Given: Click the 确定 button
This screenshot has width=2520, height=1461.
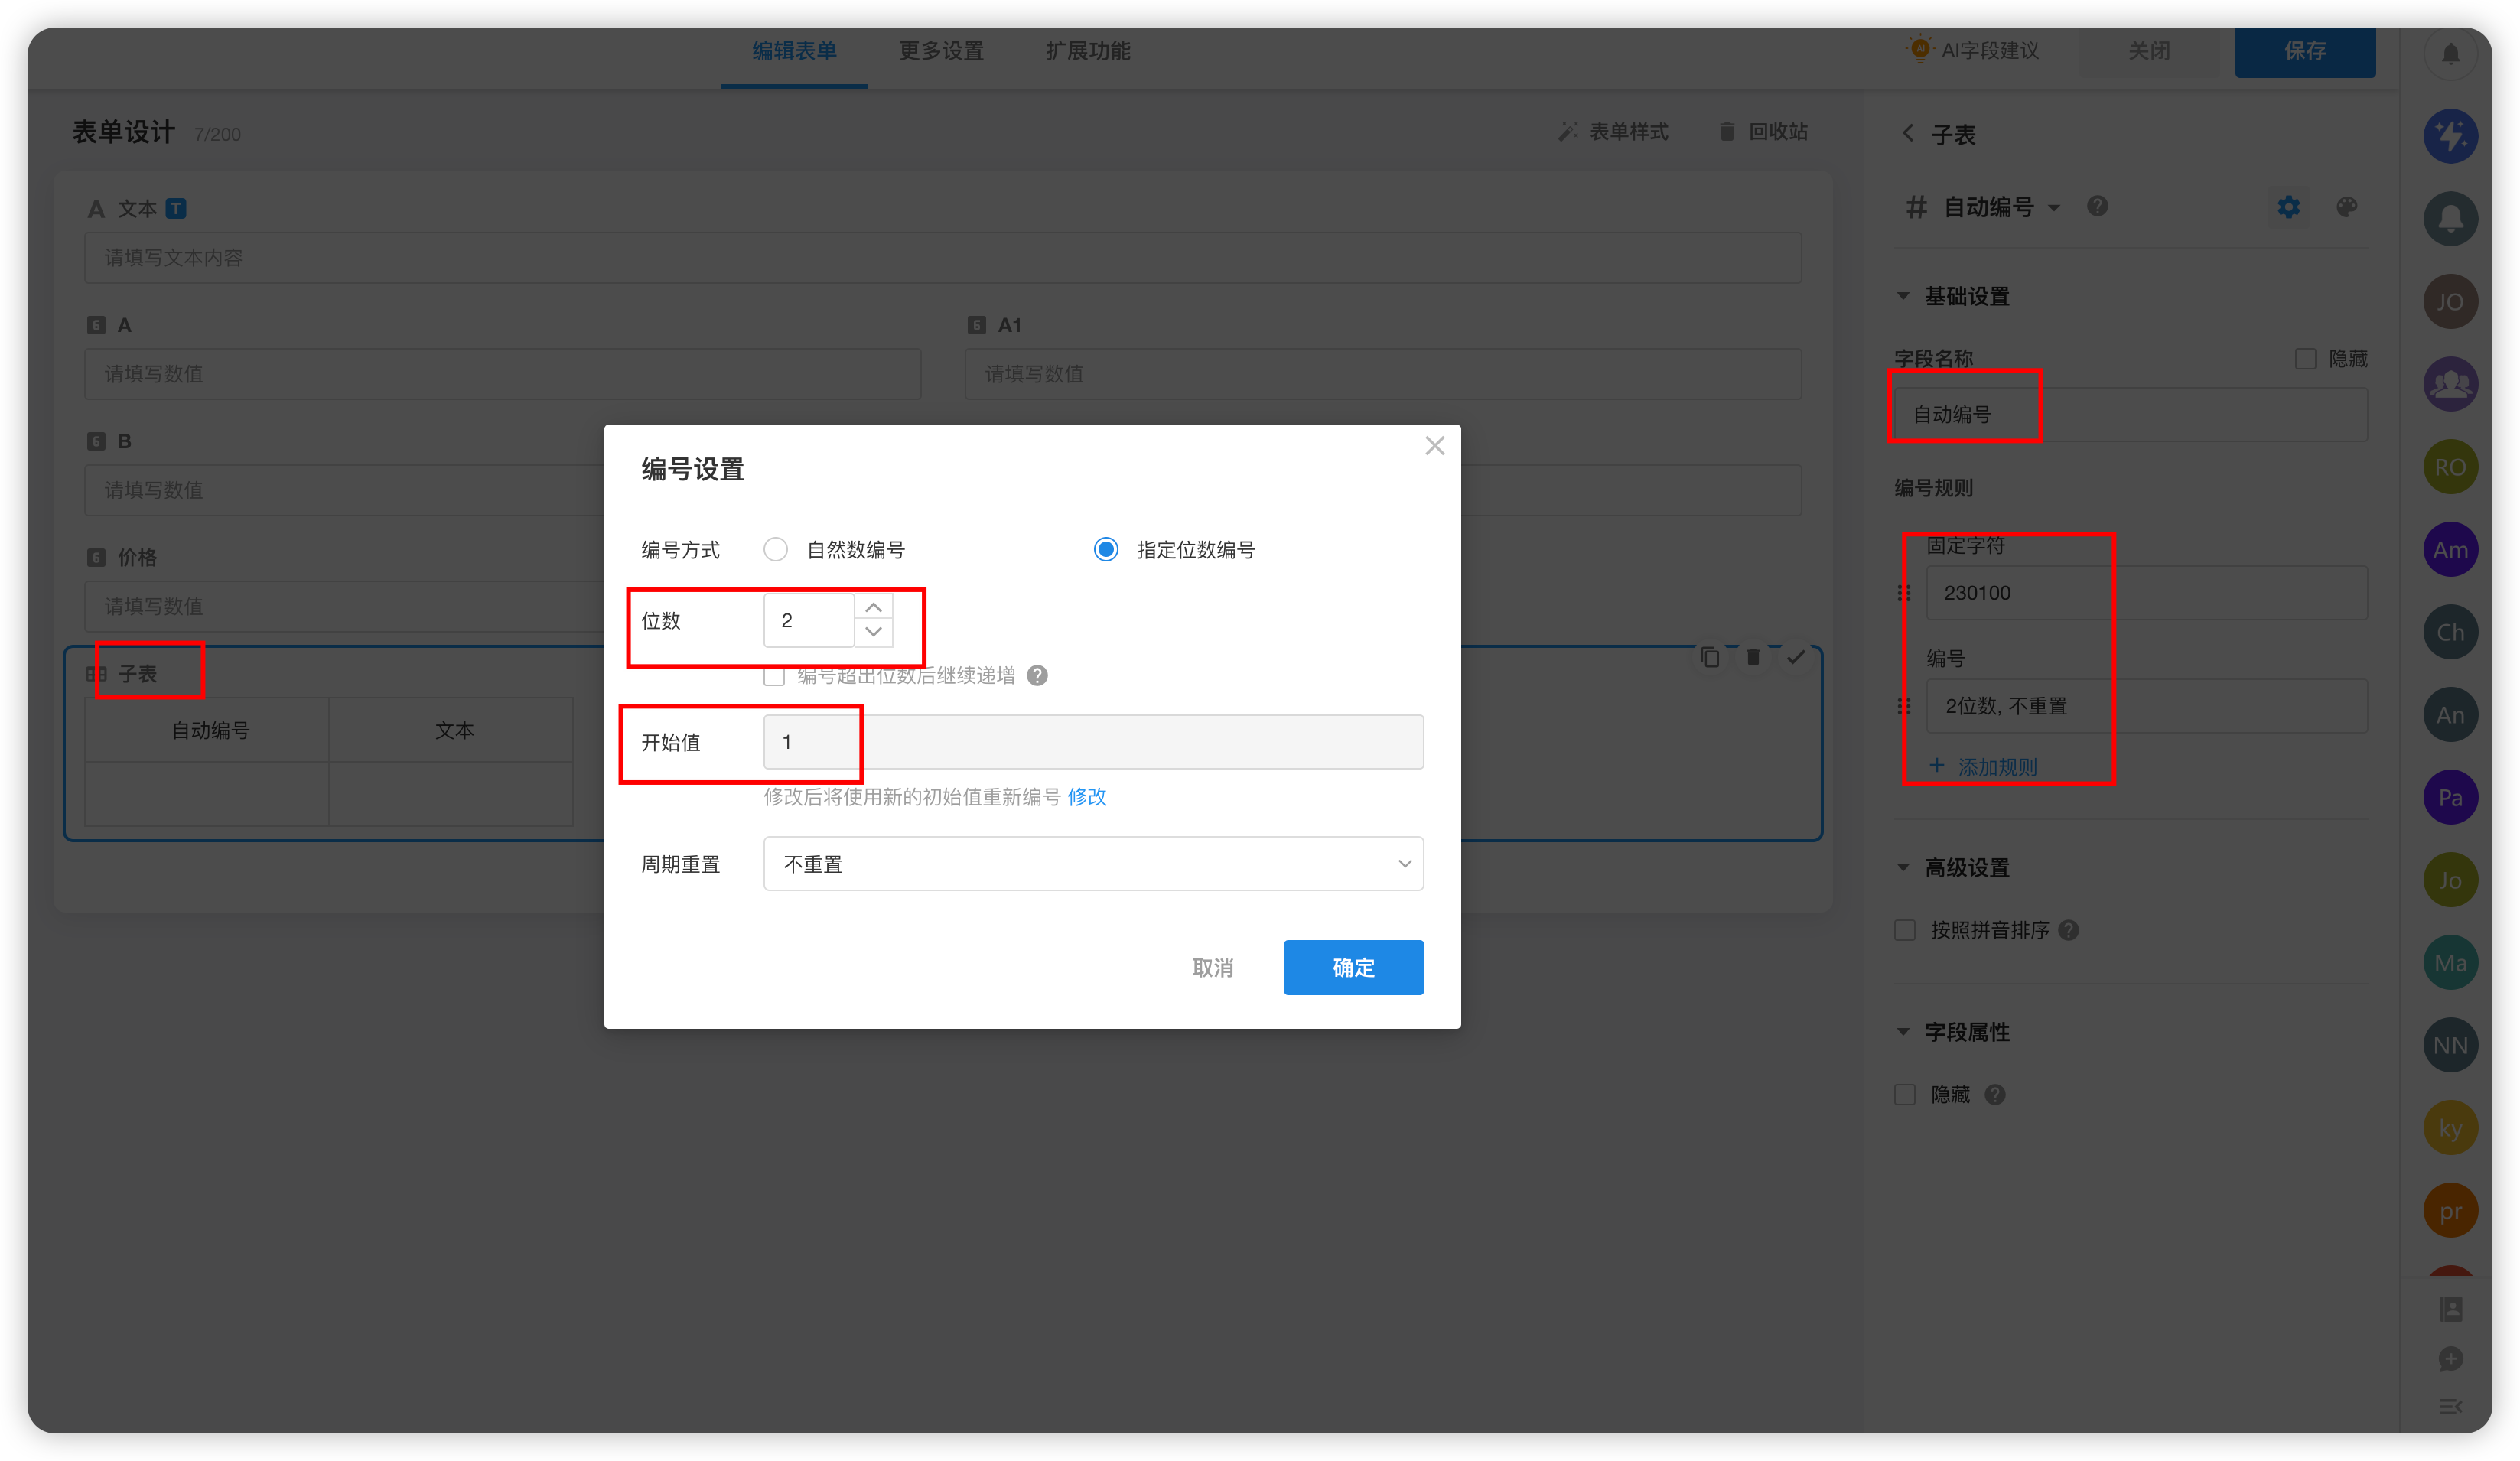Looking at the screenshot, I should (x=1353, y=967).
